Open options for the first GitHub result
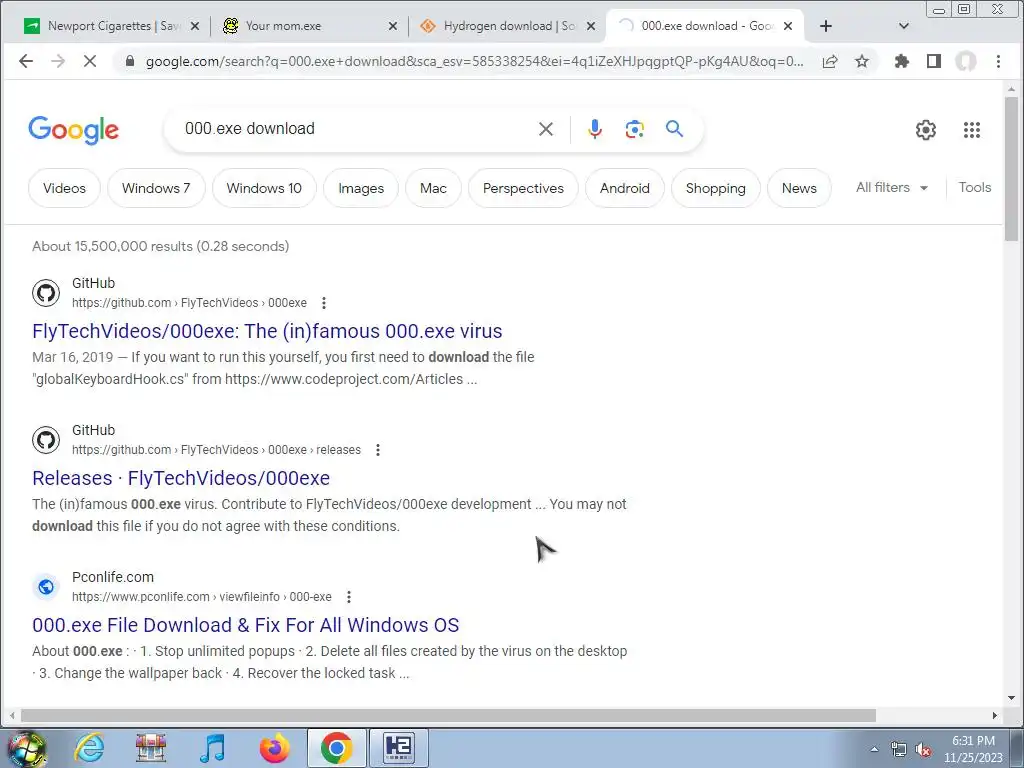This screenshot has width=1024, height=768. [324, 303]
